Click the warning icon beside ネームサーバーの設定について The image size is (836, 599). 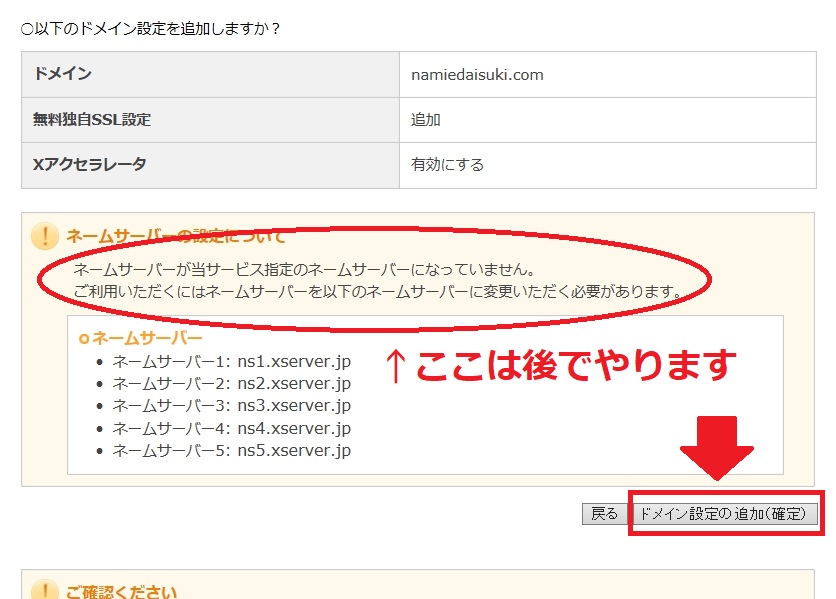click(45, 236)
